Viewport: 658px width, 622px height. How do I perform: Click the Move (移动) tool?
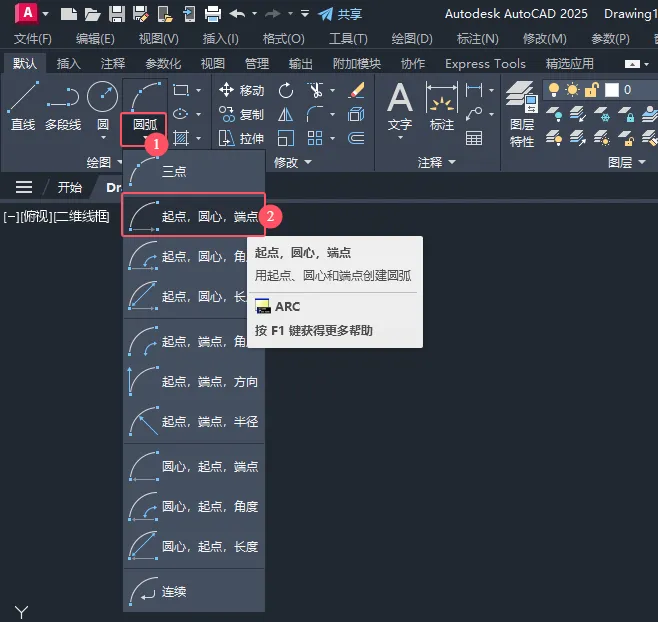click(241, 90)
